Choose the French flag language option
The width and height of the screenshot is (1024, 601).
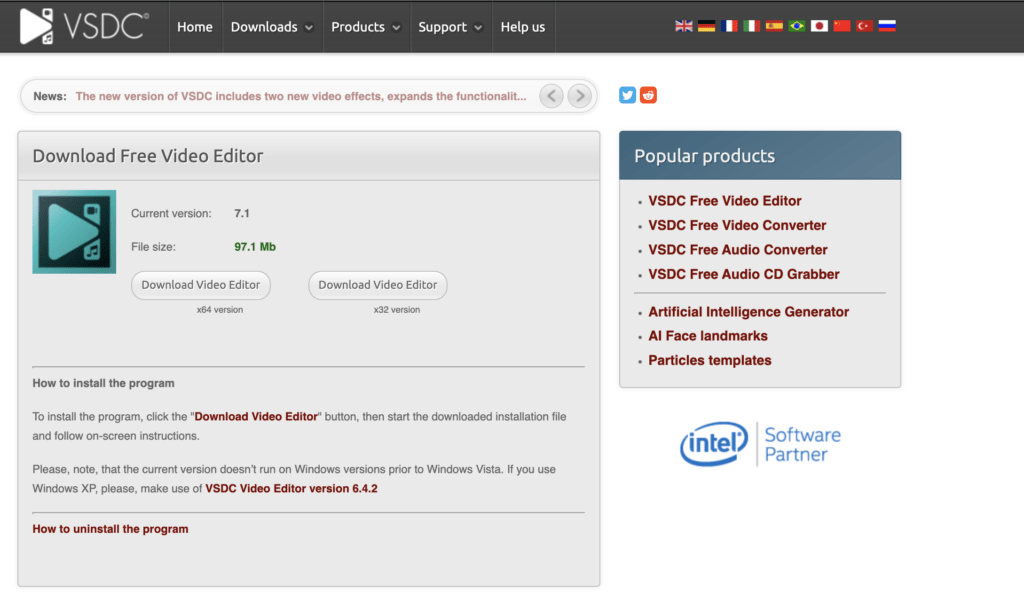(x=729, y=26)
